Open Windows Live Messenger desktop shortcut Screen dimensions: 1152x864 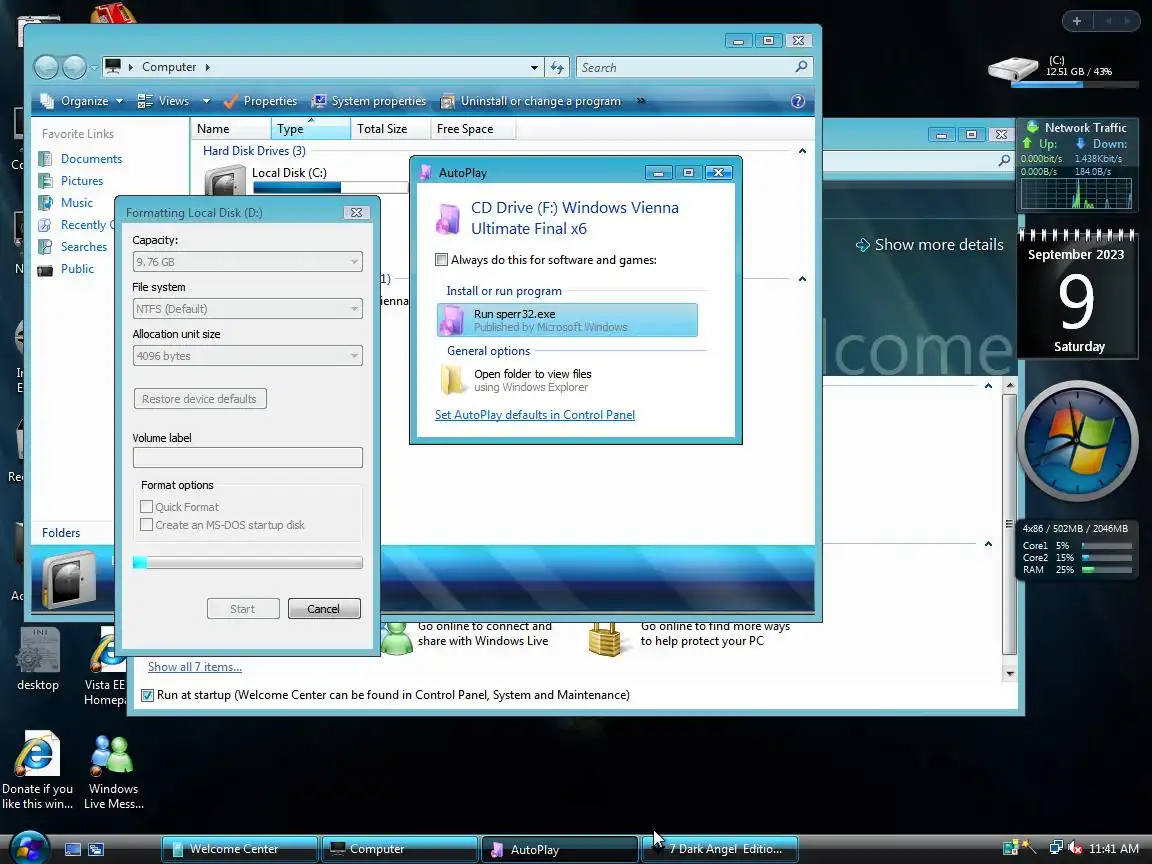(112, 755)
